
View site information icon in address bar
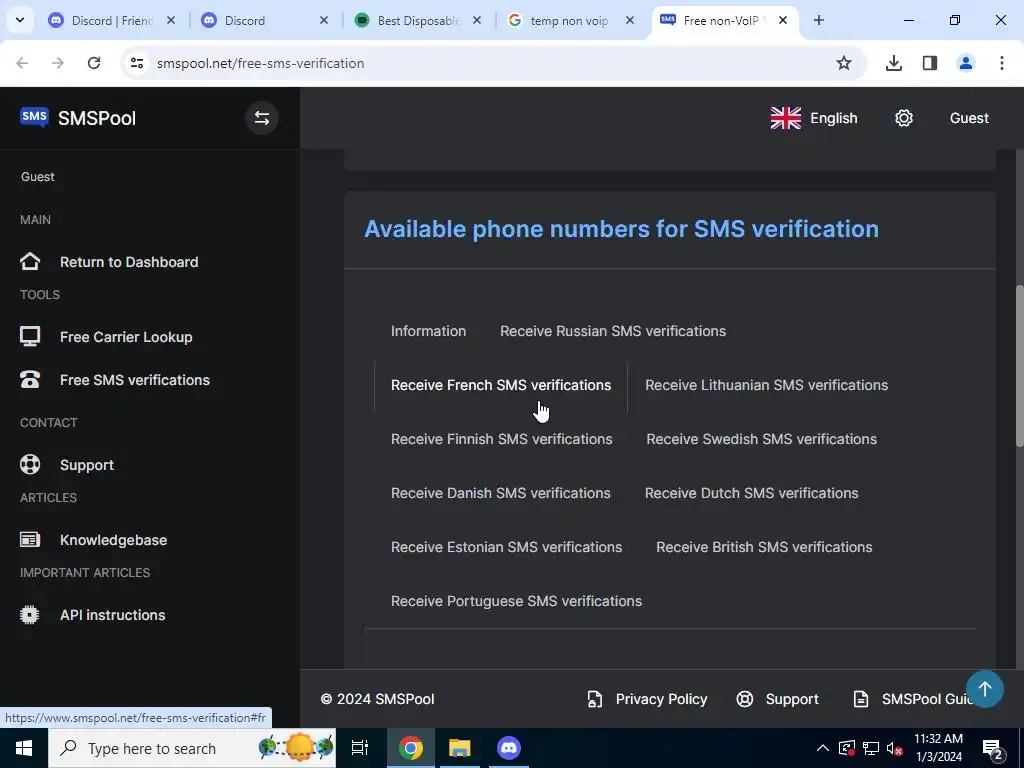pos(136,63)
